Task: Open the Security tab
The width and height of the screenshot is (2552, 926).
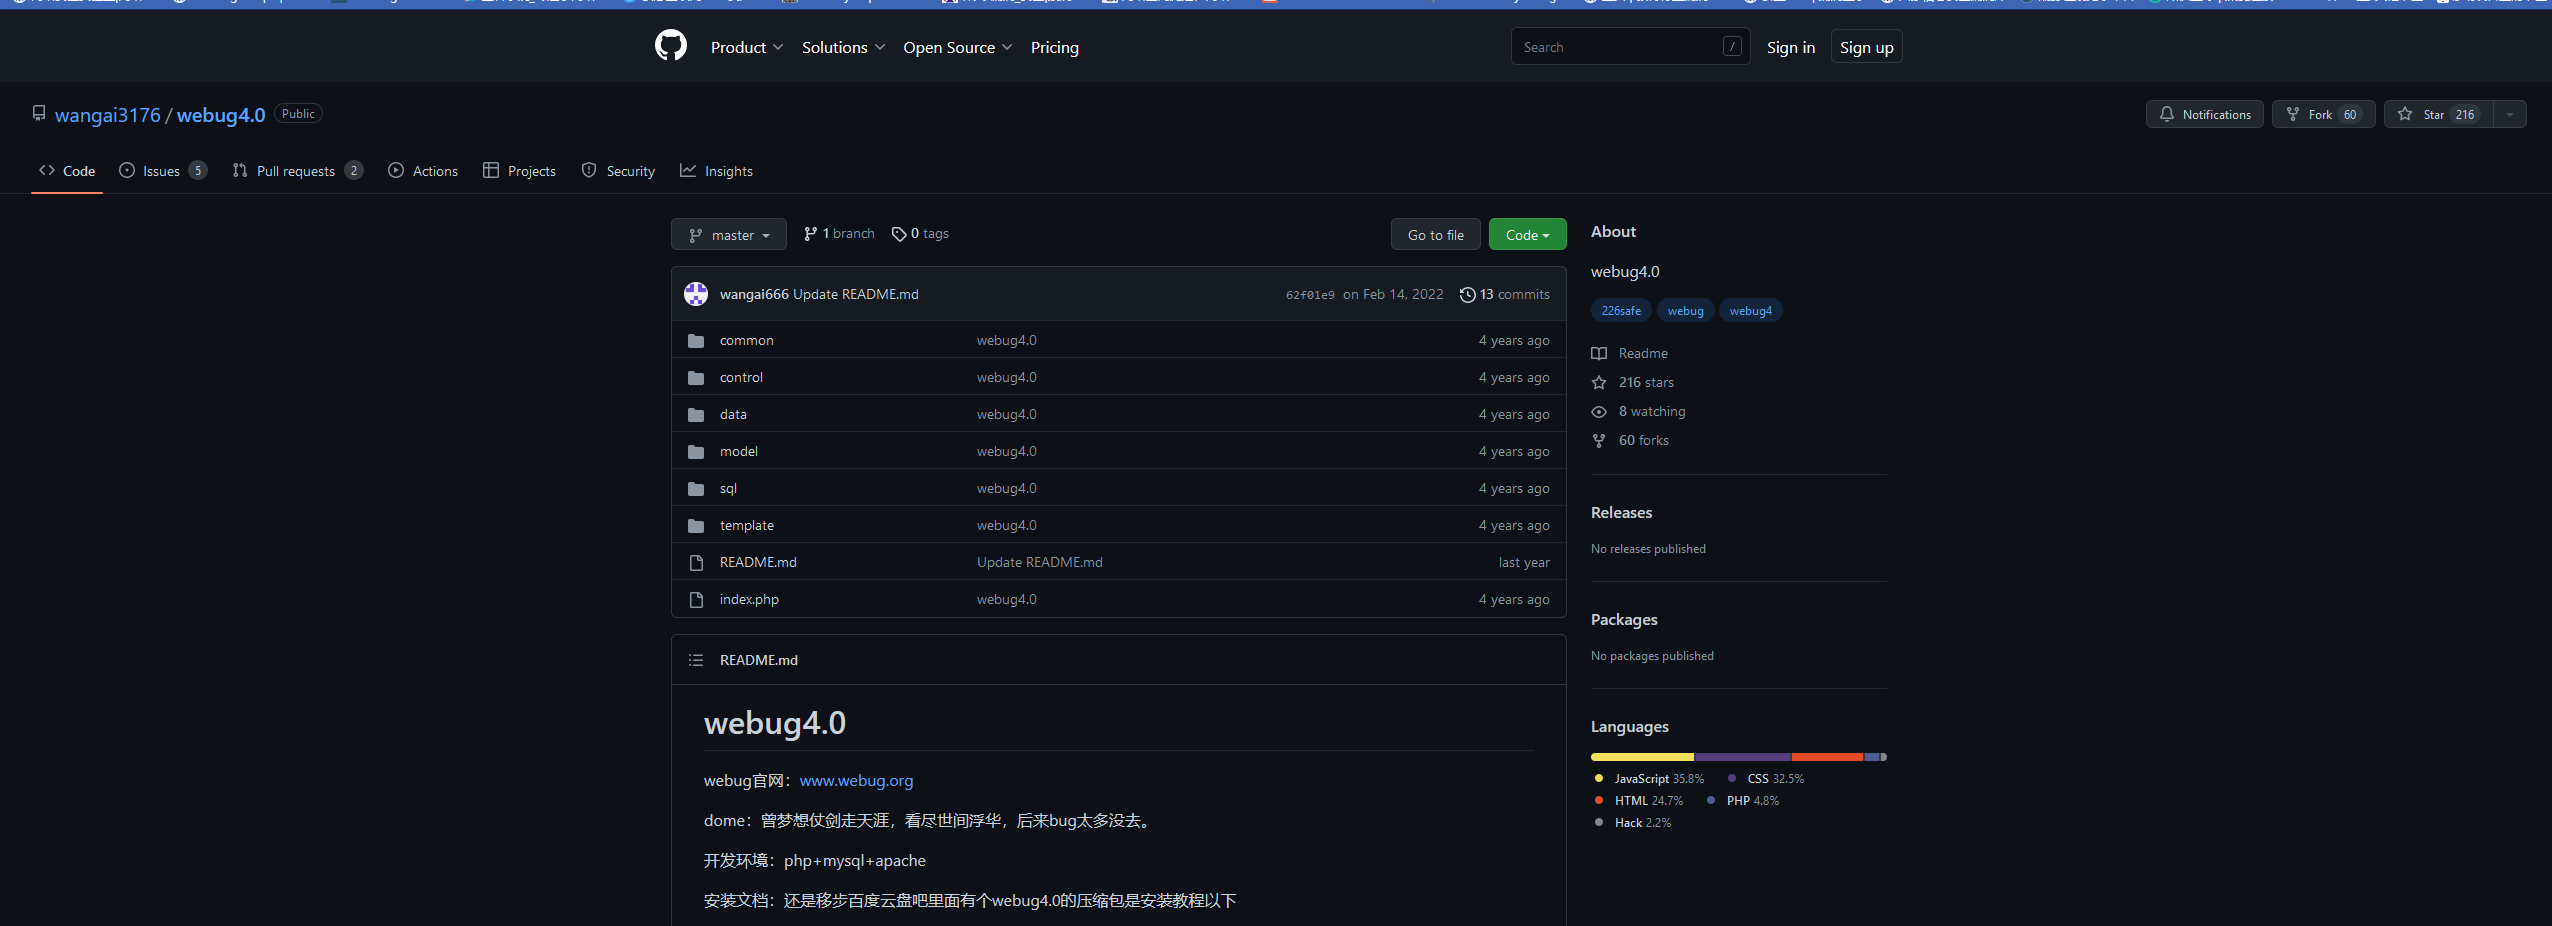Action: click(618, 171)
